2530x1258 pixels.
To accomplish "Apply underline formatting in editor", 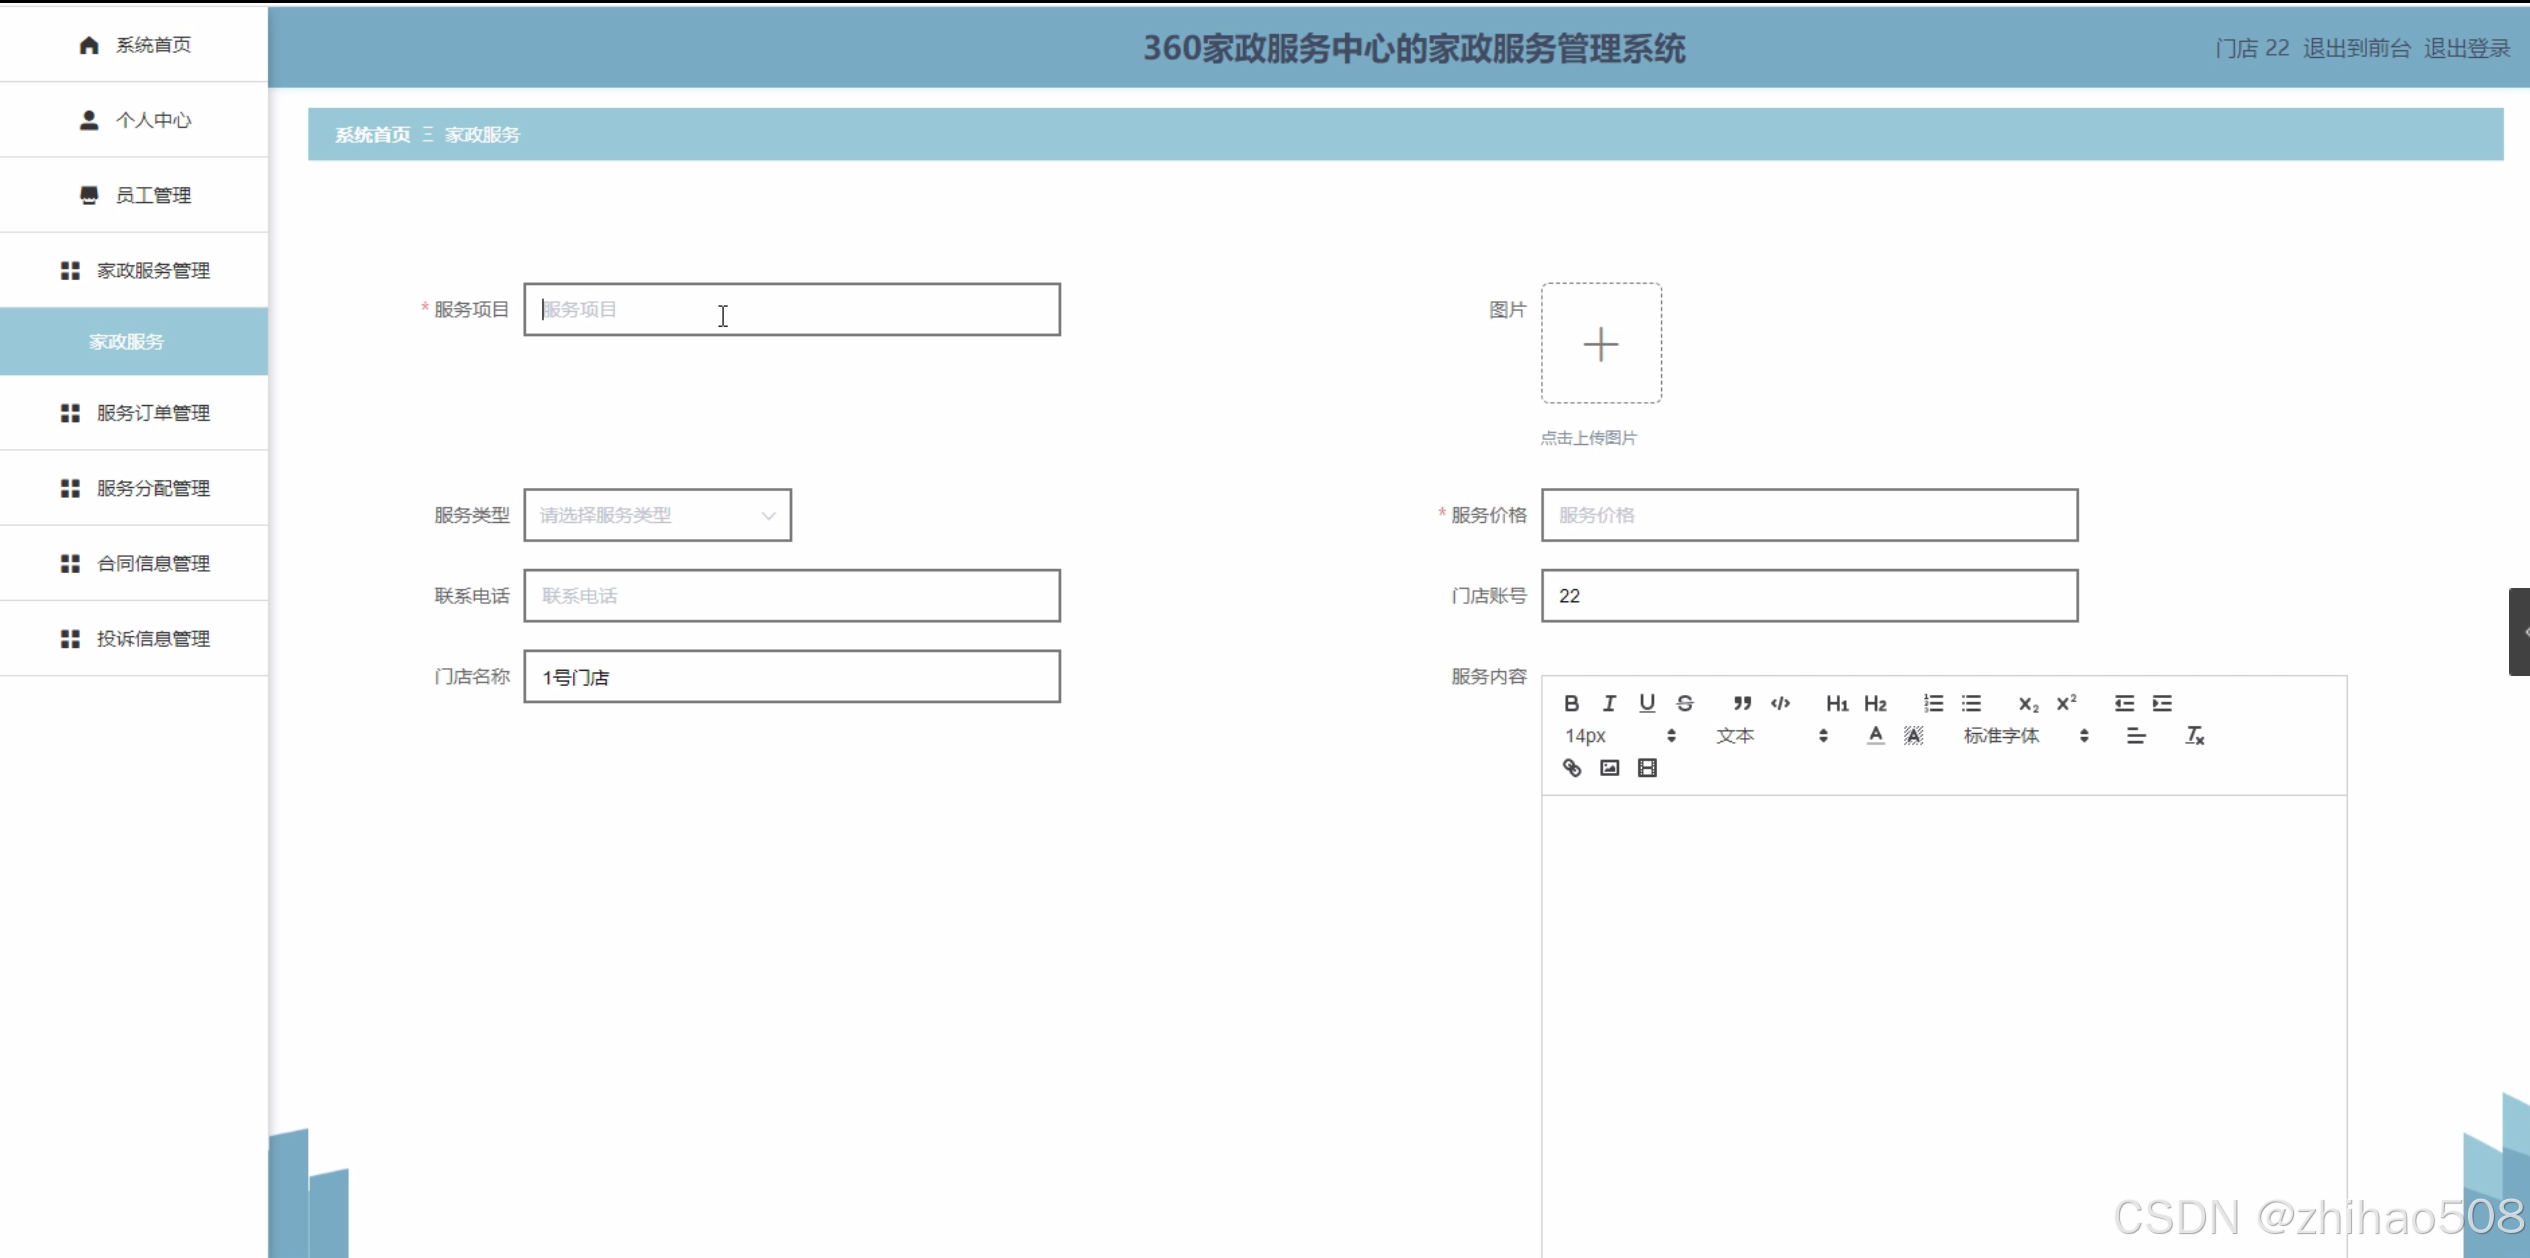I will 1647,703.
